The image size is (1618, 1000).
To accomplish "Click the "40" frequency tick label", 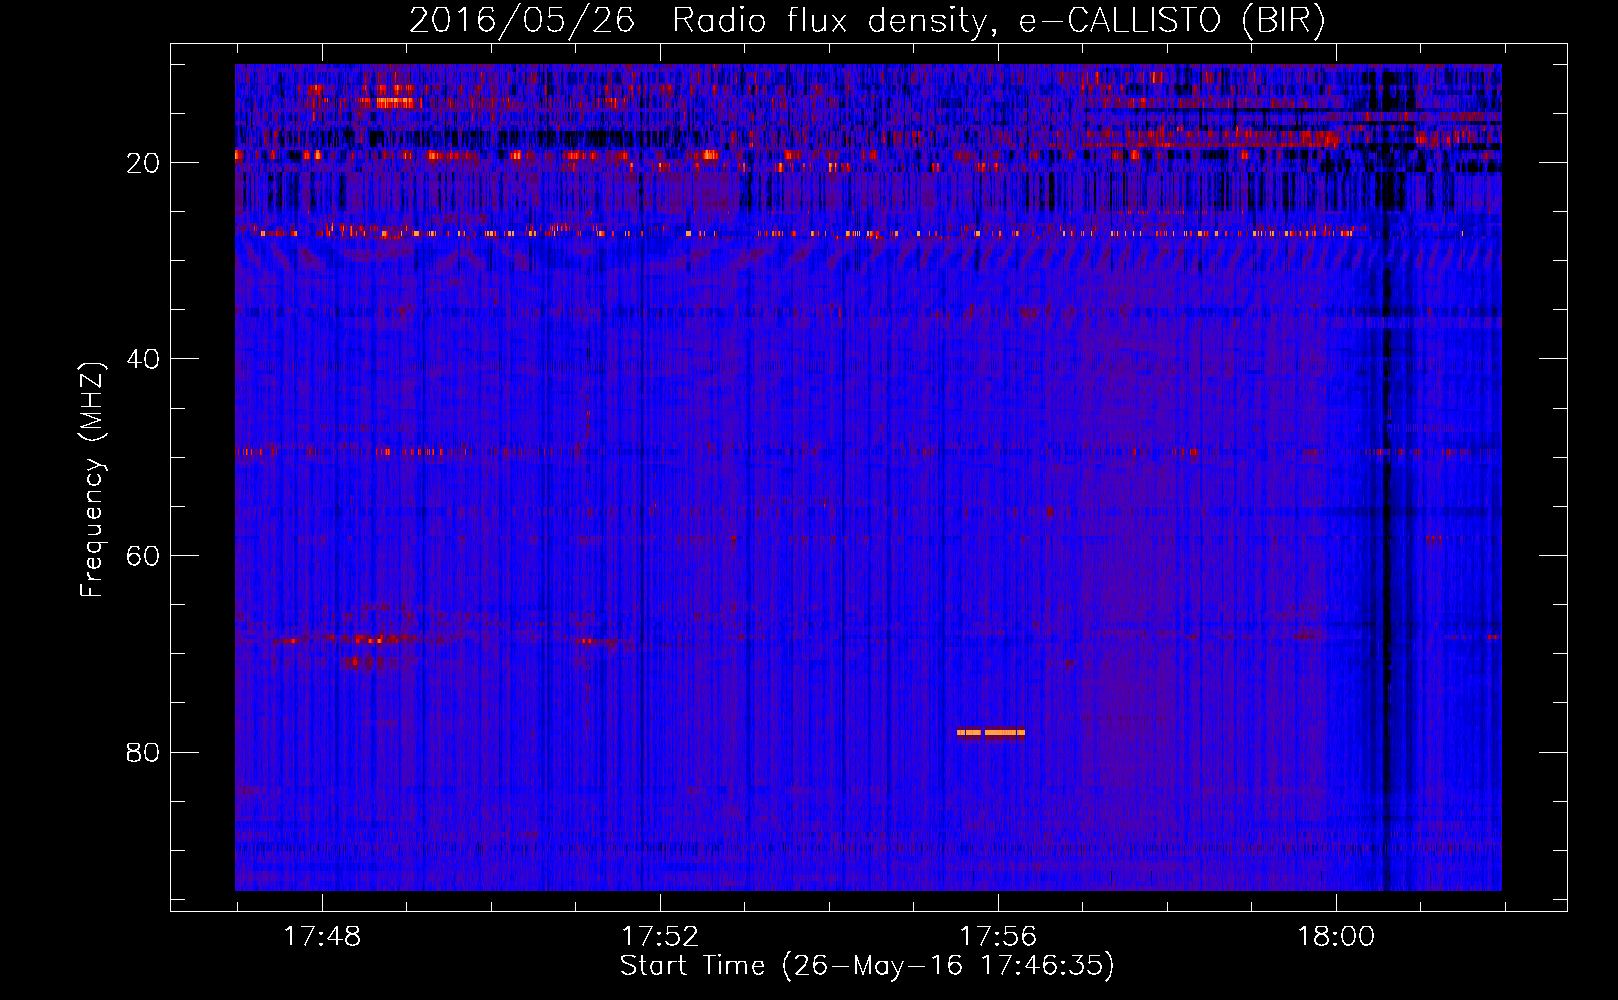I will [143, 359].
